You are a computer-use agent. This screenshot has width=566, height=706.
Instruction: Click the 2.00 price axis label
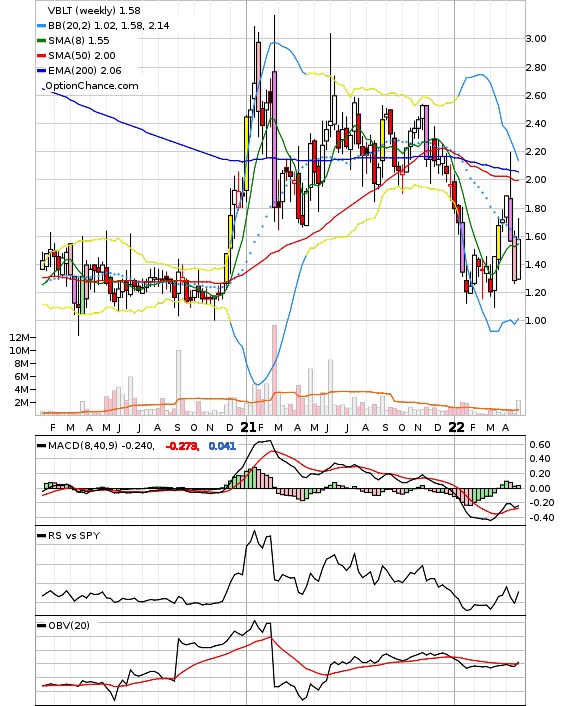[536, 180]
